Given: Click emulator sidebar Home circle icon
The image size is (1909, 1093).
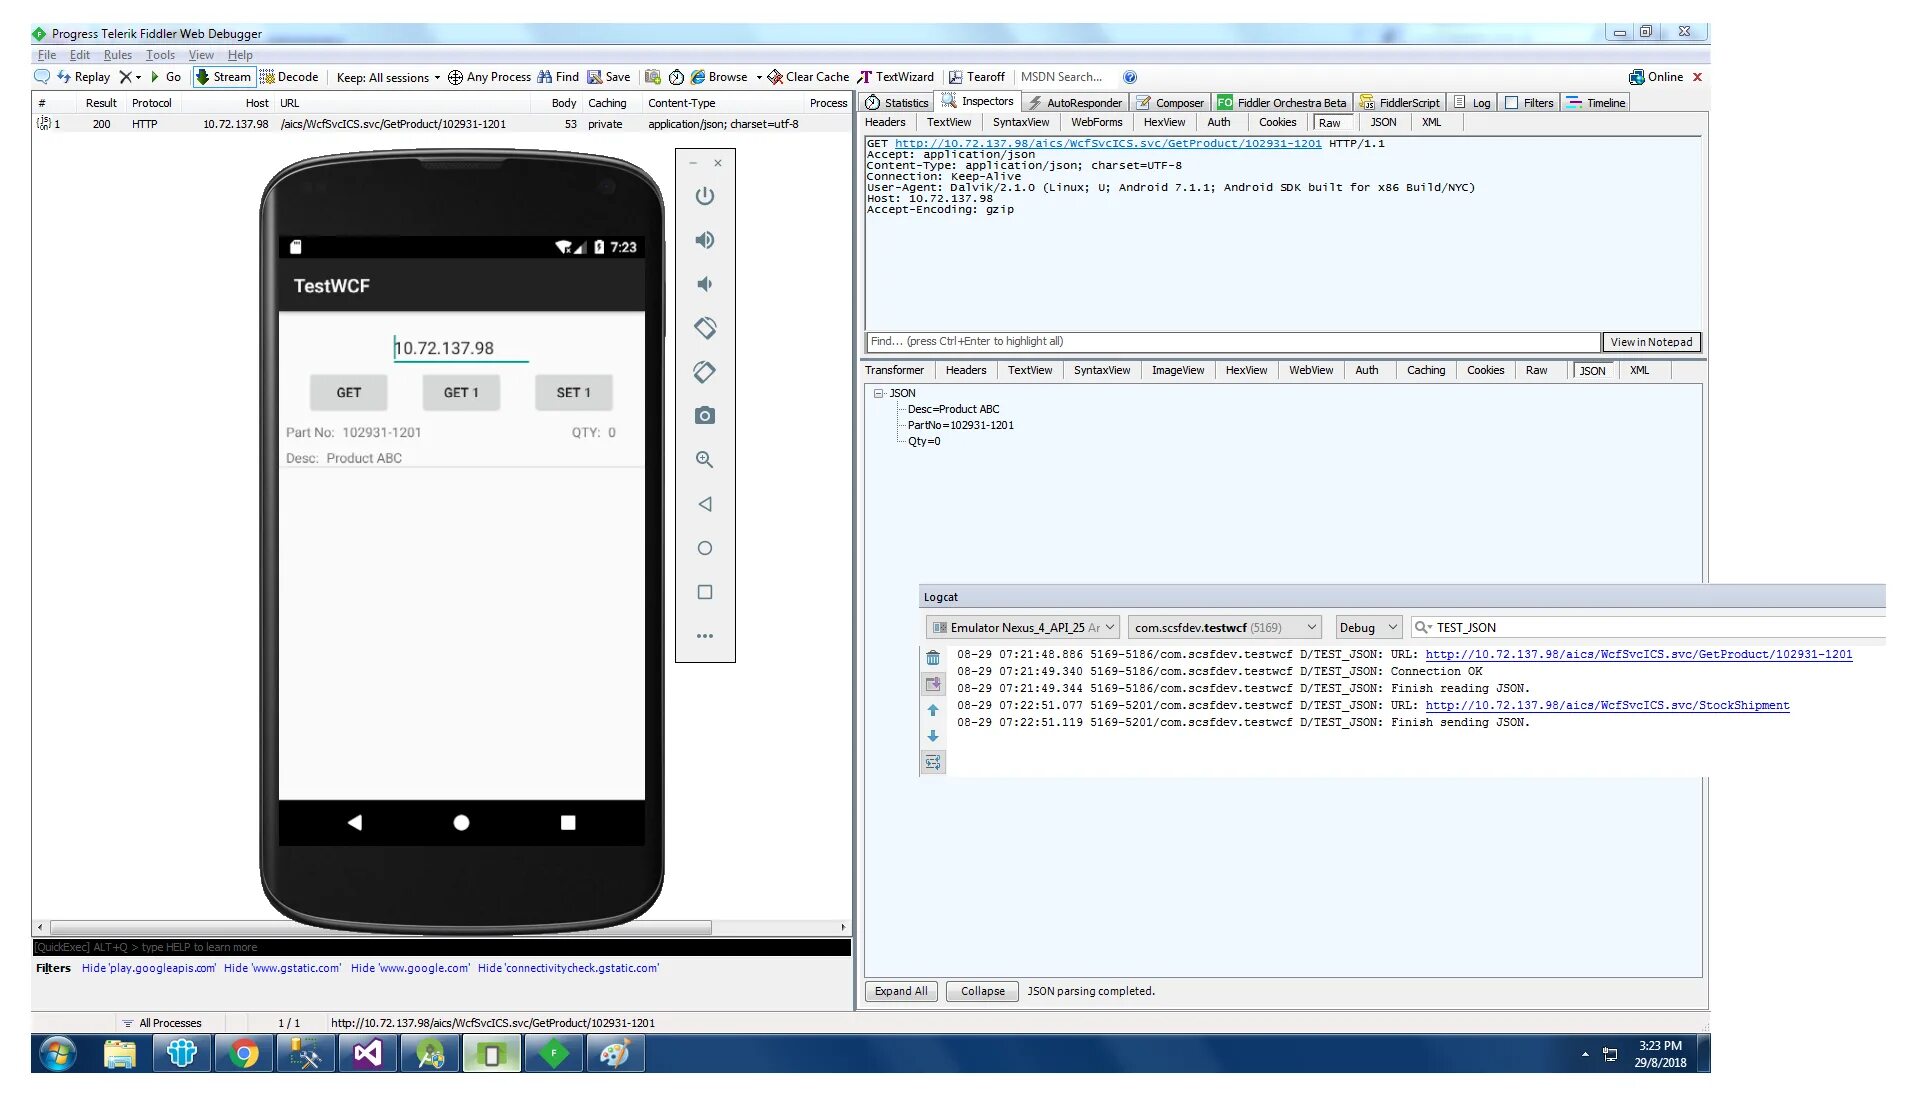Looking at the screenshot, I should (x=705, y=548).
